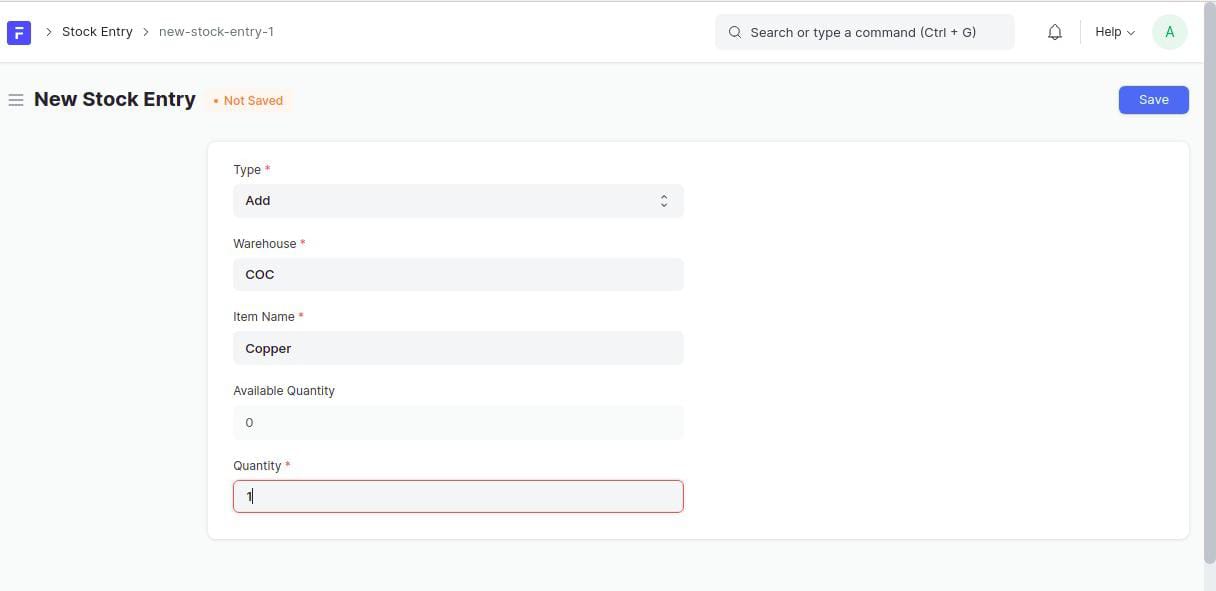1216x591 pixels.
Task: Toggle the sidebar hamburger menu
Action: click(x=16, y=100)
